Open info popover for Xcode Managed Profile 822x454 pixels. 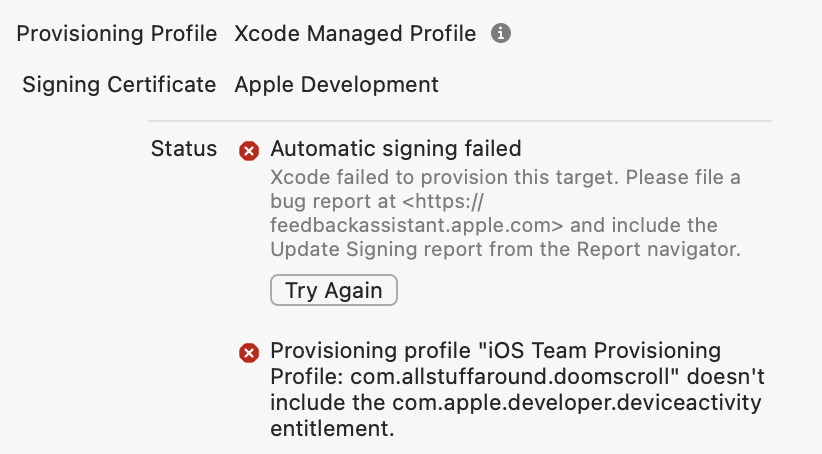[x=501, y=34]
